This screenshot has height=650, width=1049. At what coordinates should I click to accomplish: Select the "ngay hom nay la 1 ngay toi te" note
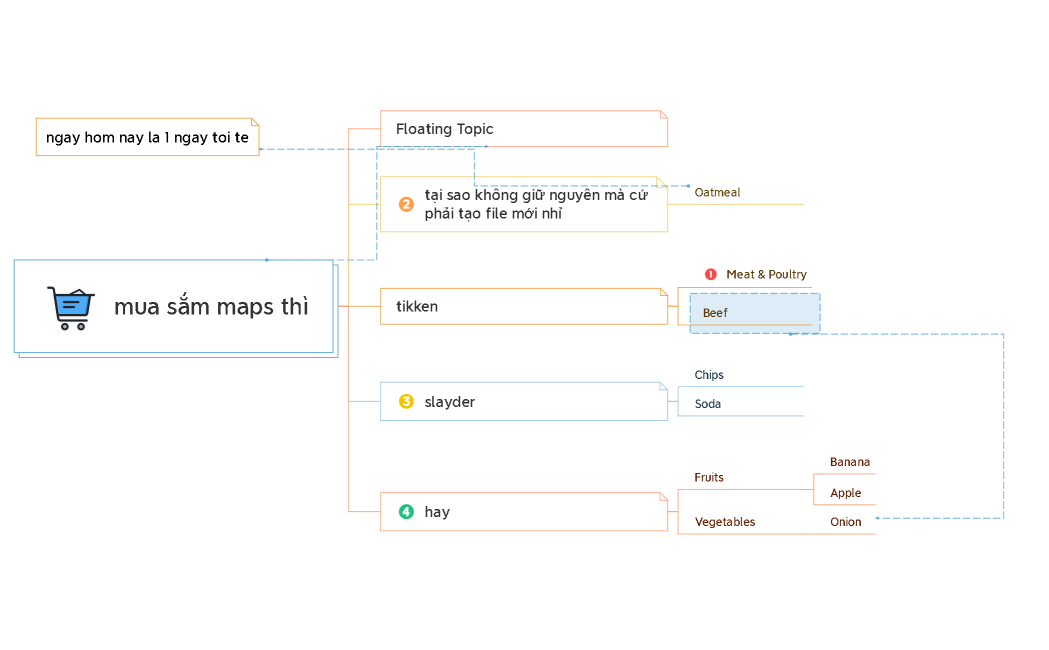(147, 137)
